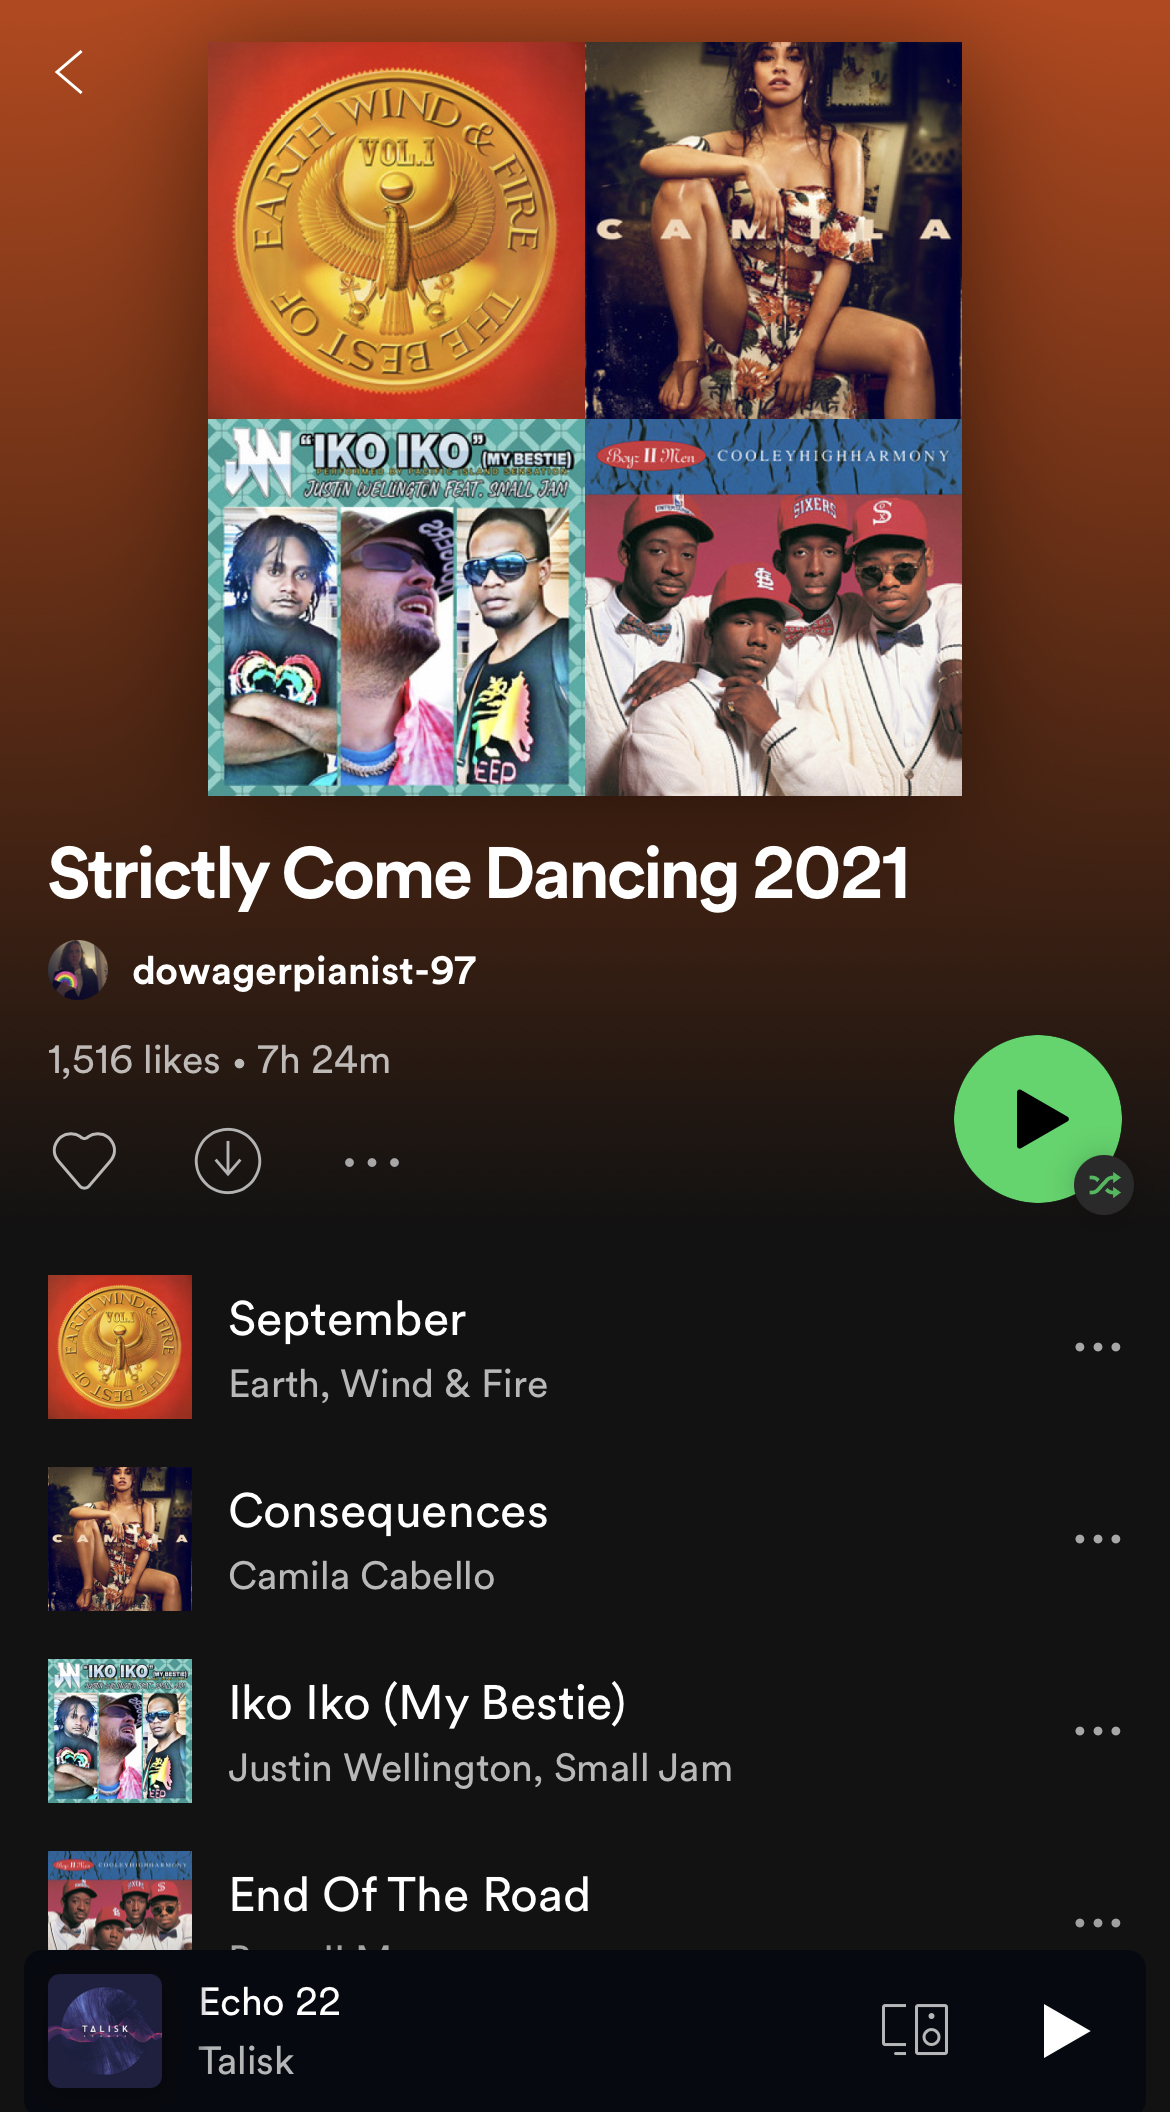This screenshot has width=1170, height=2112.
Task: Tap the Talisk album art thumbnail
Action: pos(105,2030)
